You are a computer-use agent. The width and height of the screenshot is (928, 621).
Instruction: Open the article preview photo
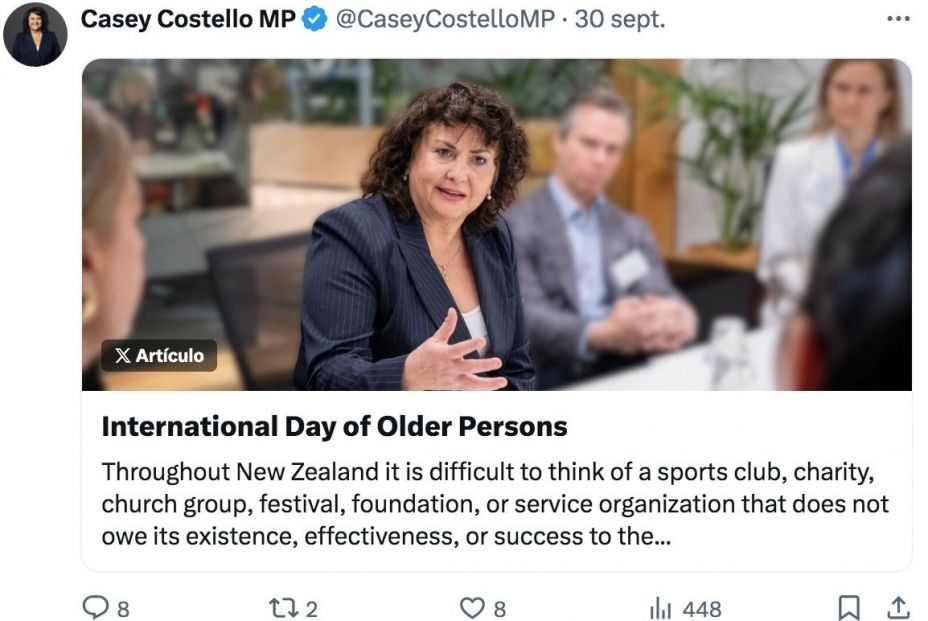[x=496, y=224]
